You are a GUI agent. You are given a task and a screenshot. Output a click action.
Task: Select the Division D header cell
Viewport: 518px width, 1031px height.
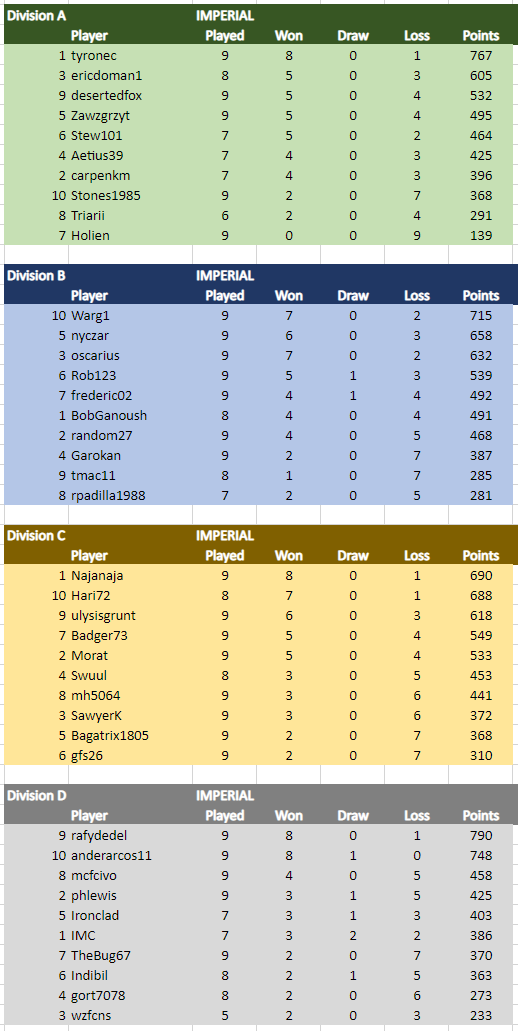tap(37, 795)
